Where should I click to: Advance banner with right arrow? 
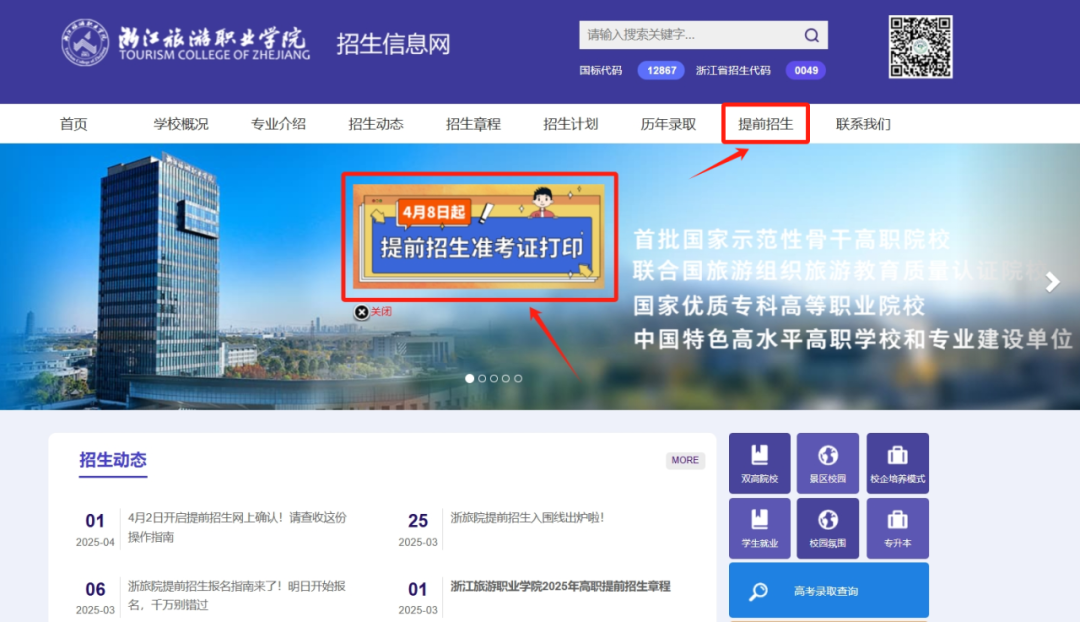pyautogui.click(x=1052, y=283)
